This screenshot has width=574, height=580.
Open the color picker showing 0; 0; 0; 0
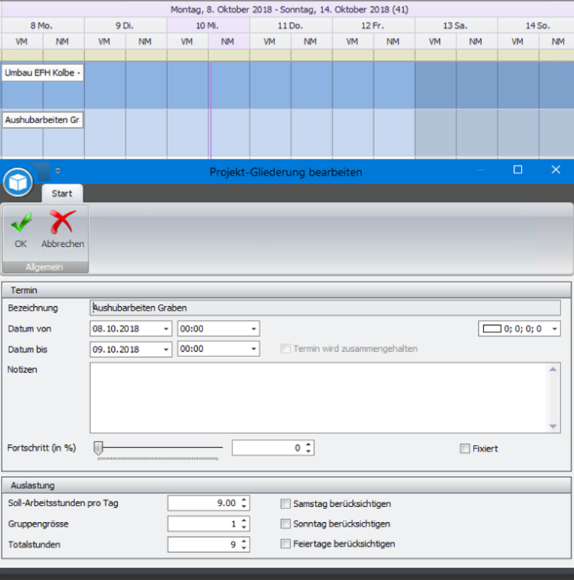click(x=519, y=328)
